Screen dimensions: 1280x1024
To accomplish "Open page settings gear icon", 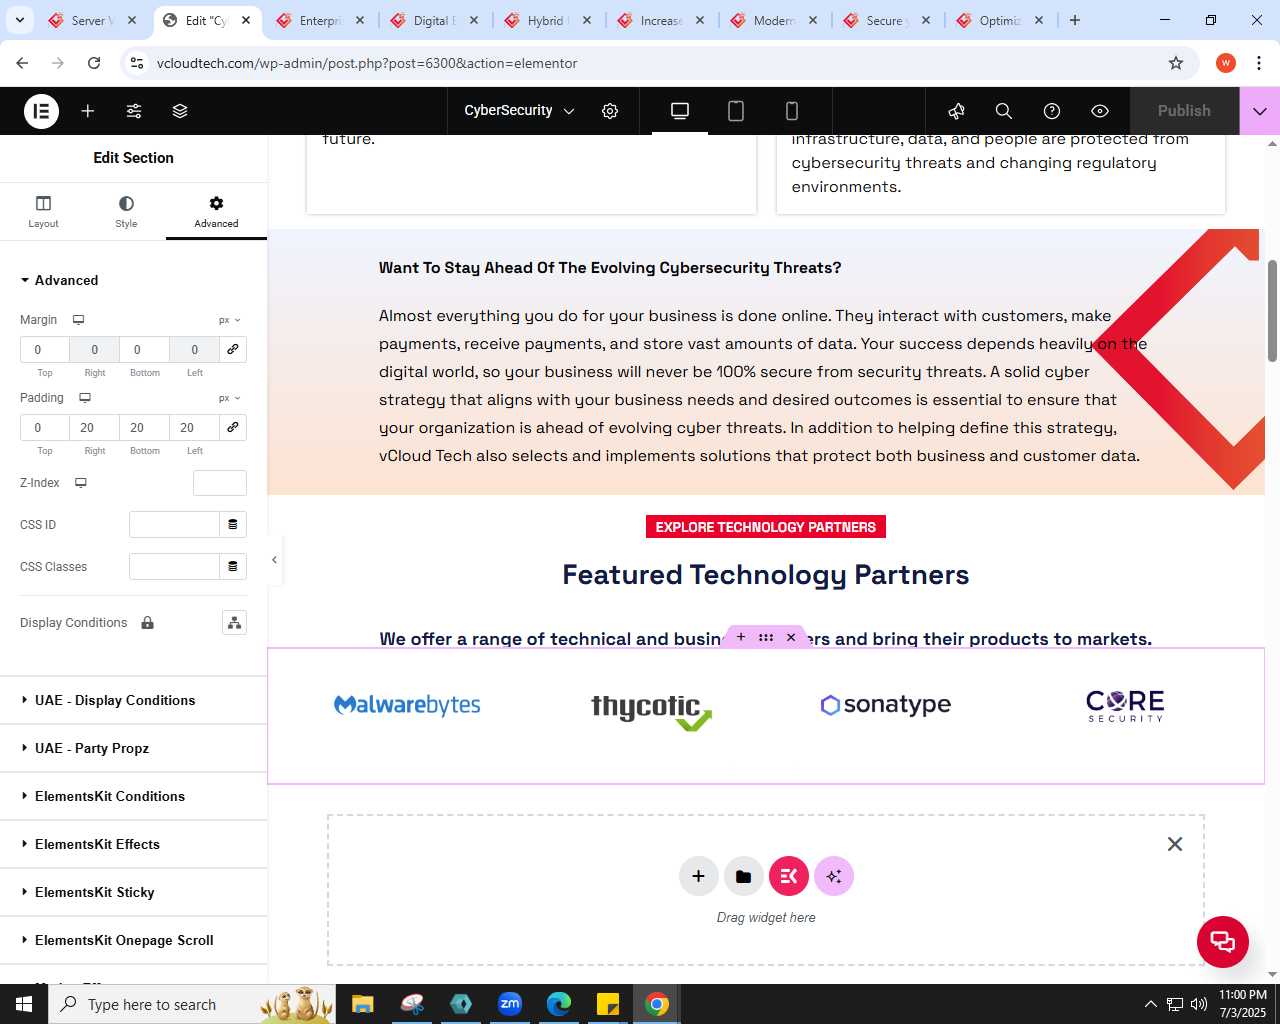I will [610, 111].
